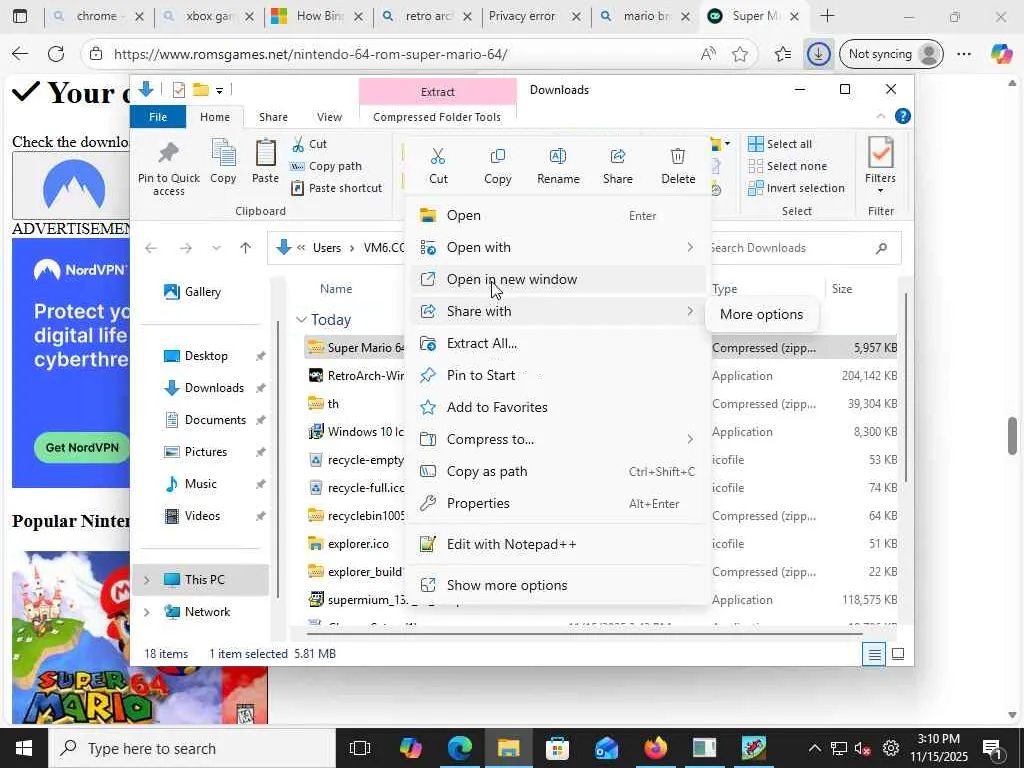Expand This PC tree node
The width and height of the screenshot is (1024, 768).
(x=146, y=580)
